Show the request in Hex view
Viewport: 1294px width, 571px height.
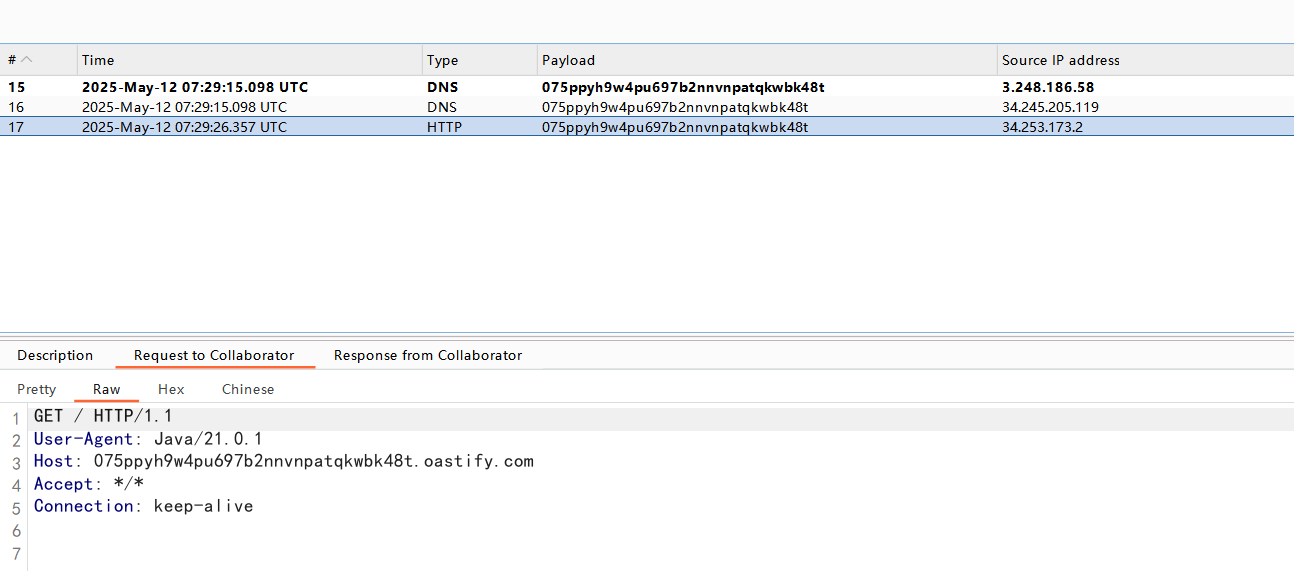point(171,389)
